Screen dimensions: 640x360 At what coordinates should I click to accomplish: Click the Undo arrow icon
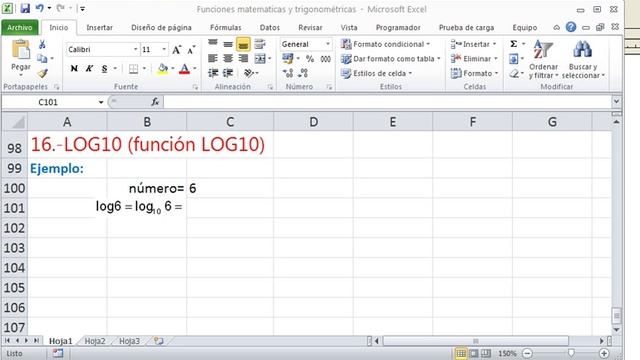coord(40,8)
